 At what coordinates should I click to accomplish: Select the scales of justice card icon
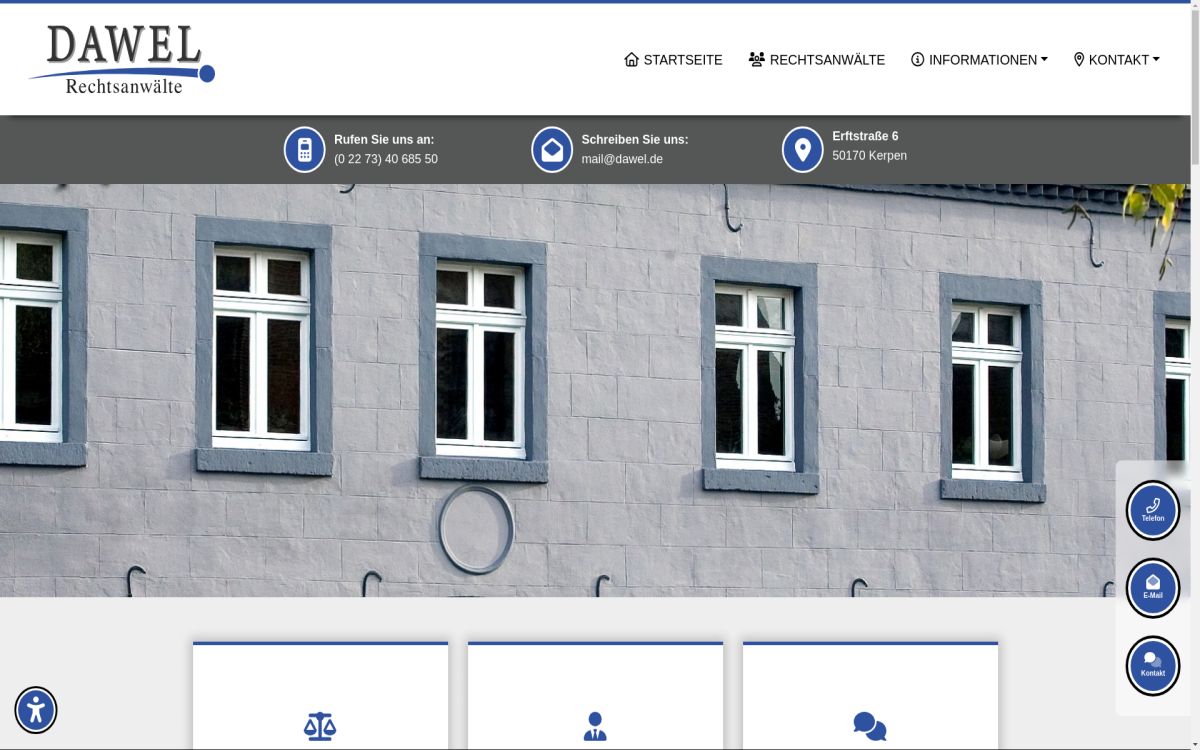[x=320, y=725]
